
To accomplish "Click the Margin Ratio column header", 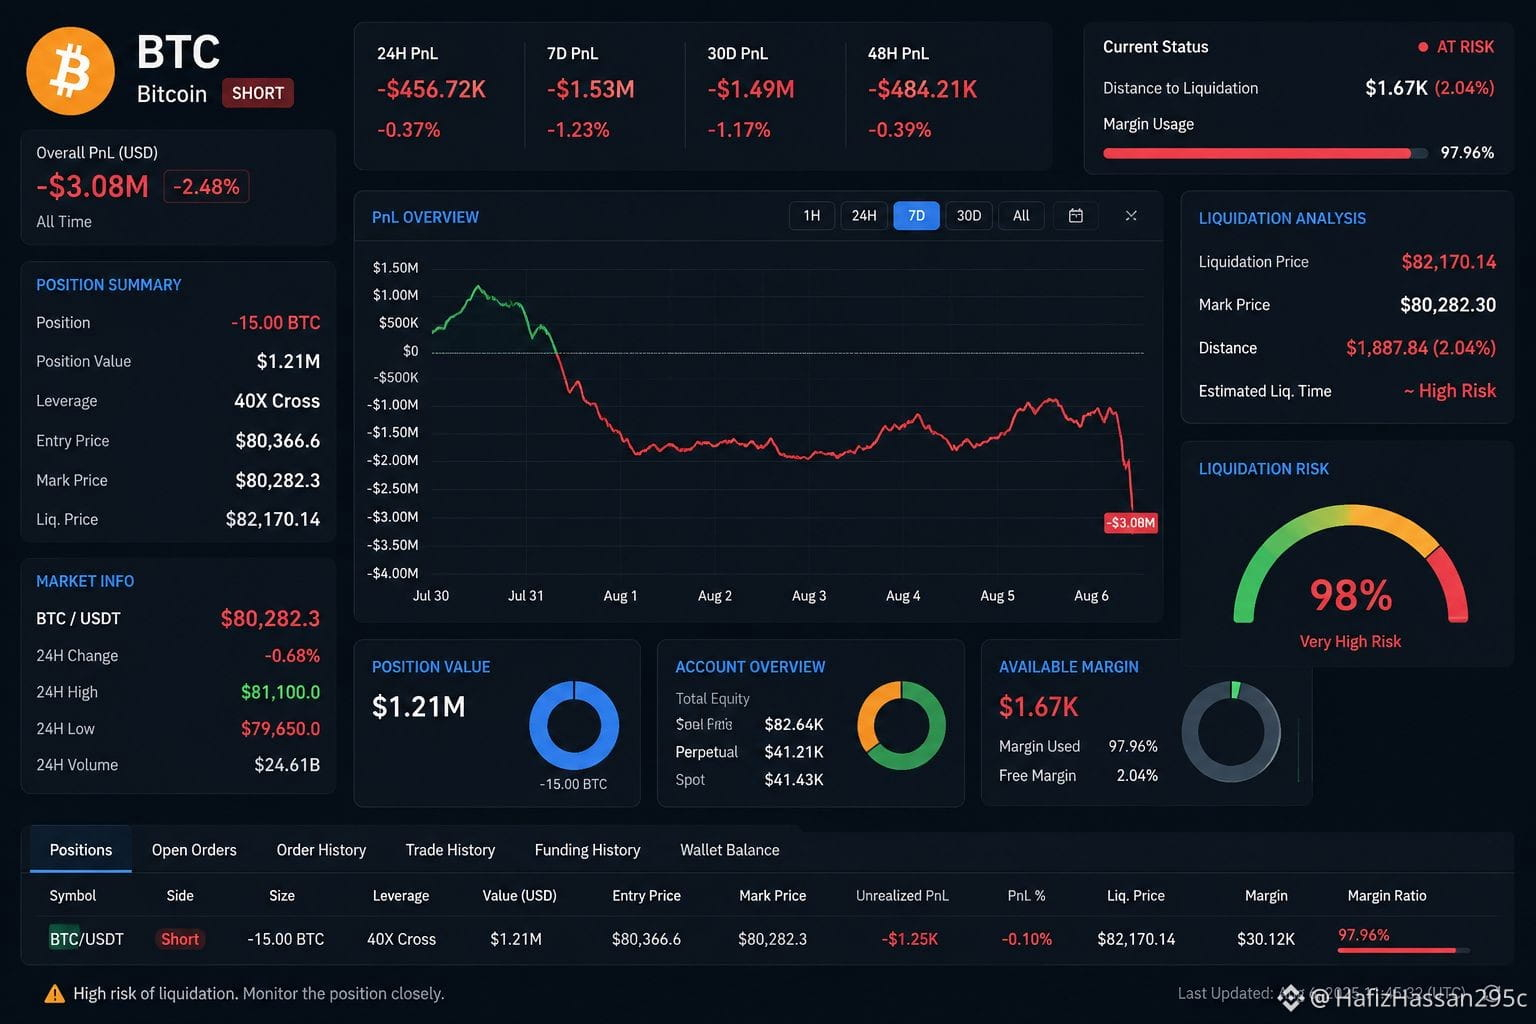I will tap(1387, 896).
